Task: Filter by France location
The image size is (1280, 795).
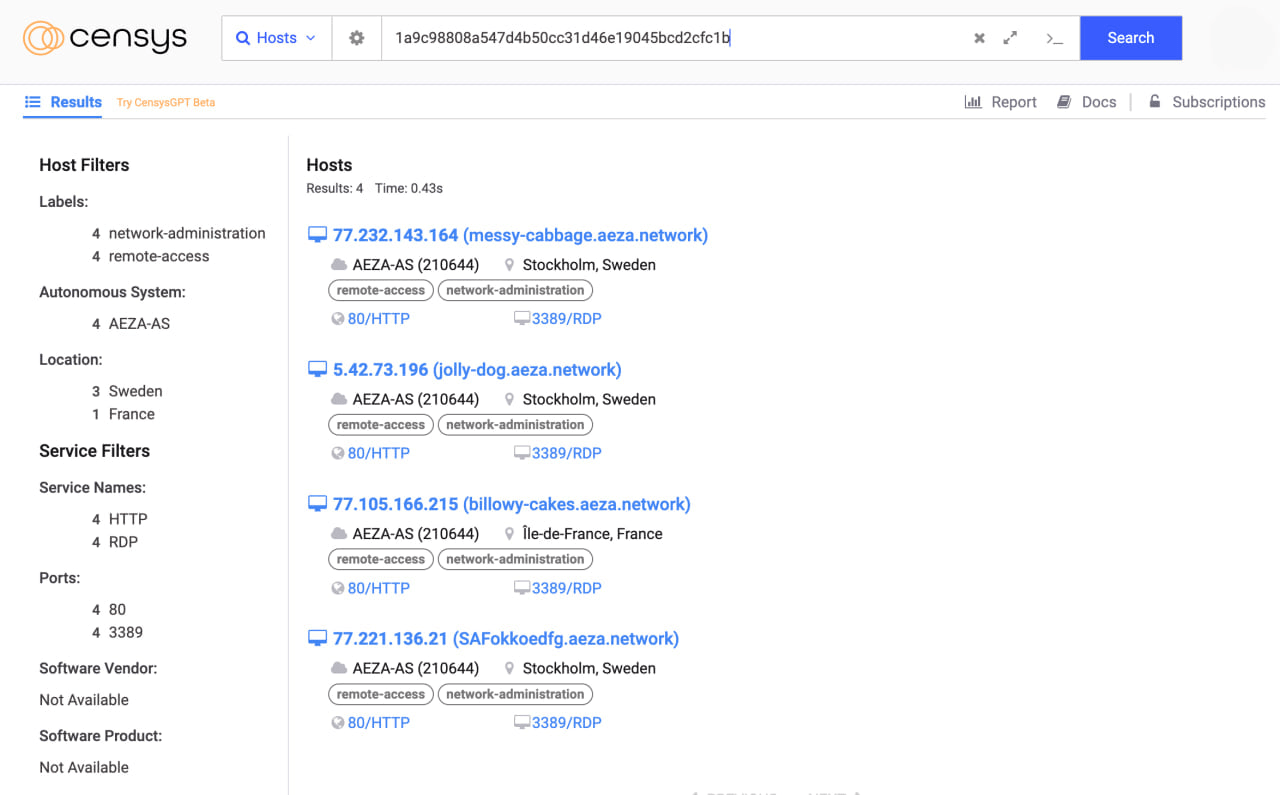Action: [131, 414]
